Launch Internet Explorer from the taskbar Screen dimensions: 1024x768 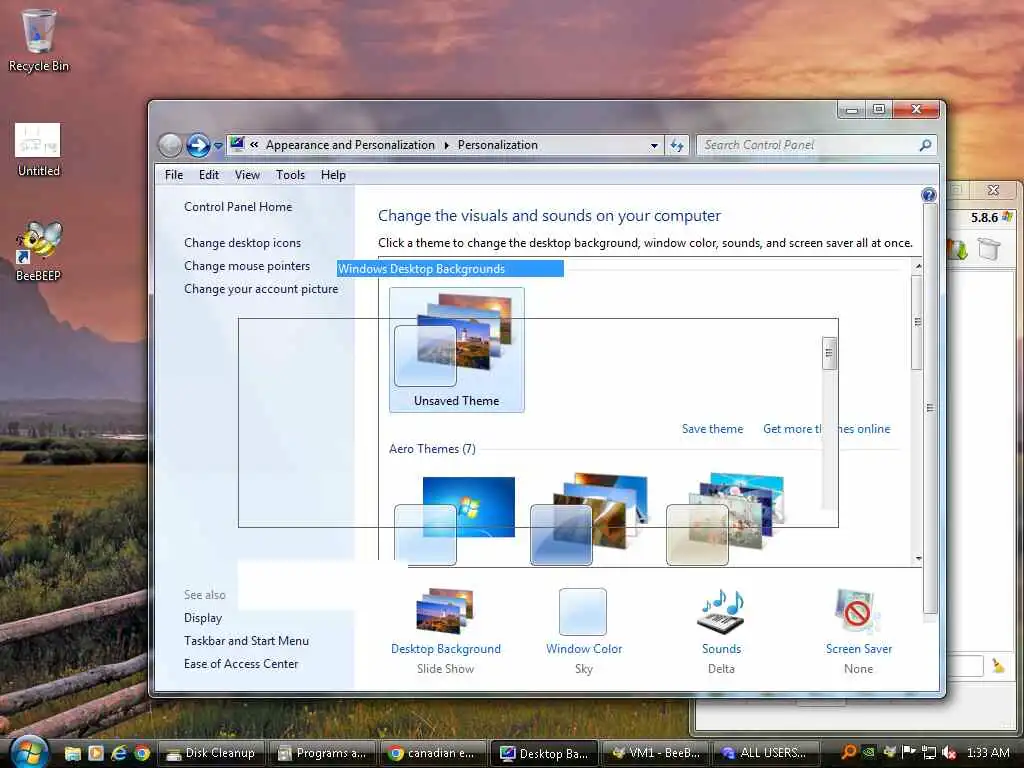pyautogui.click(x=119, y=753)
